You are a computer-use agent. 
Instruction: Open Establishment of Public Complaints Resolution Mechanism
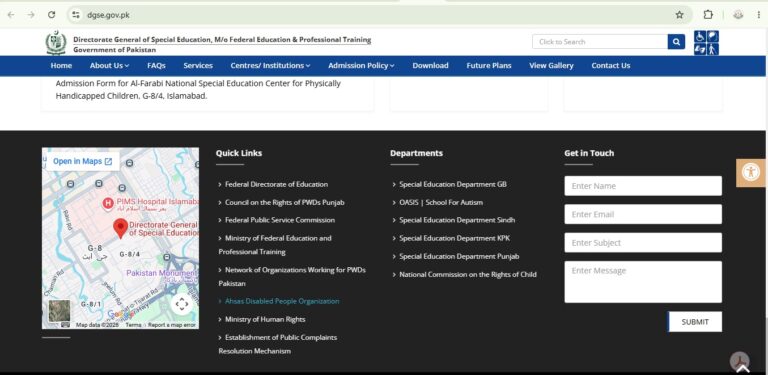[278, 344]
